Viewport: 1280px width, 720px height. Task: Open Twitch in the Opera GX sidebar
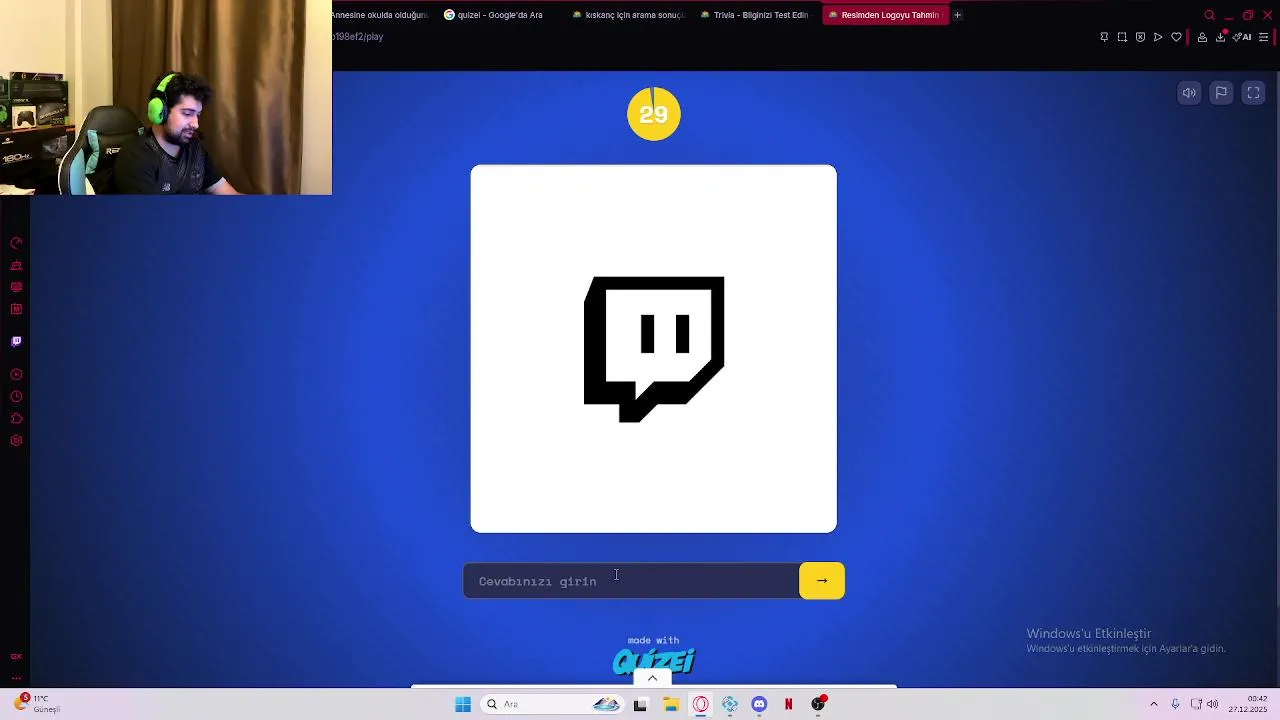click(x=16, y=341)
